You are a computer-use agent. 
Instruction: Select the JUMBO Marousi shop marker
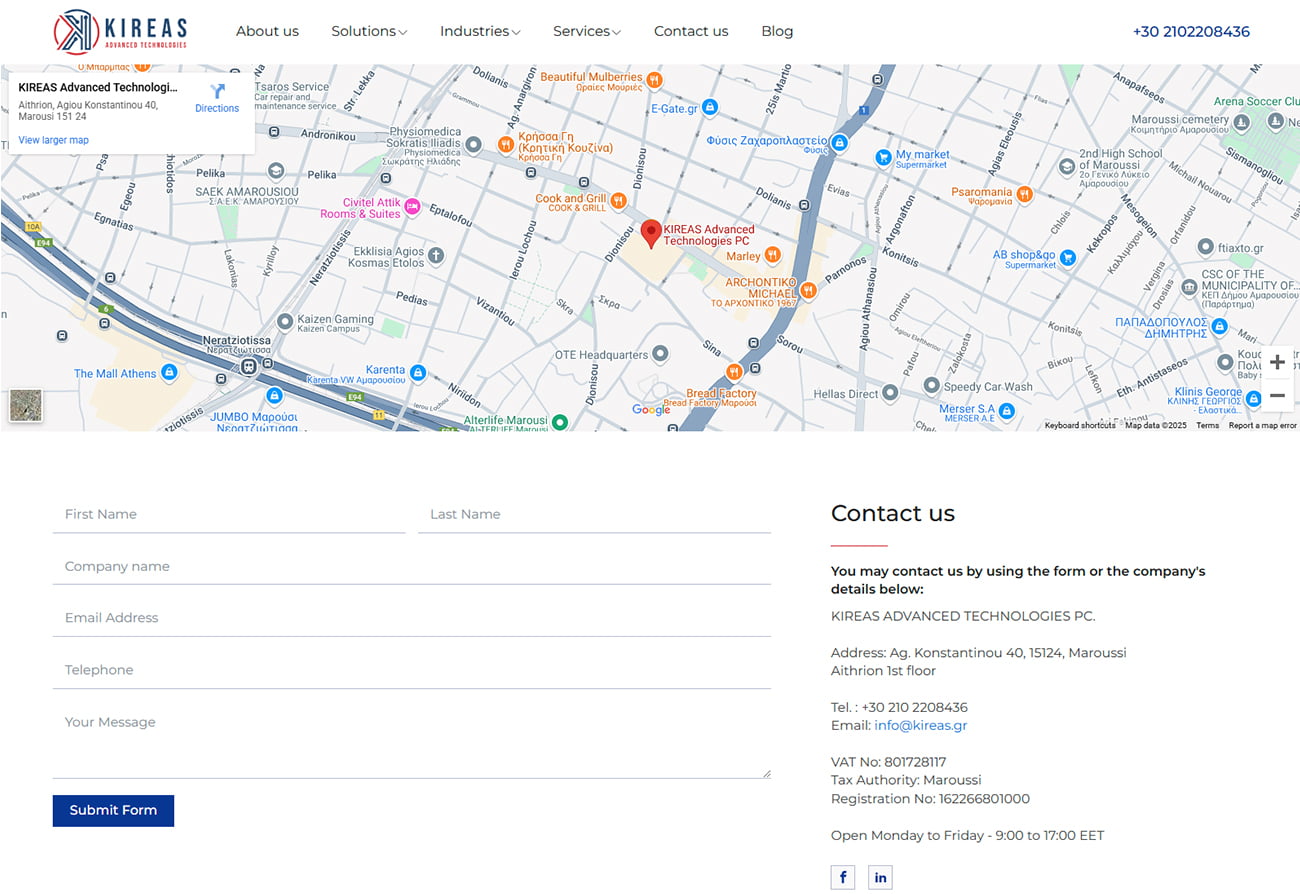tap(274, 396)
